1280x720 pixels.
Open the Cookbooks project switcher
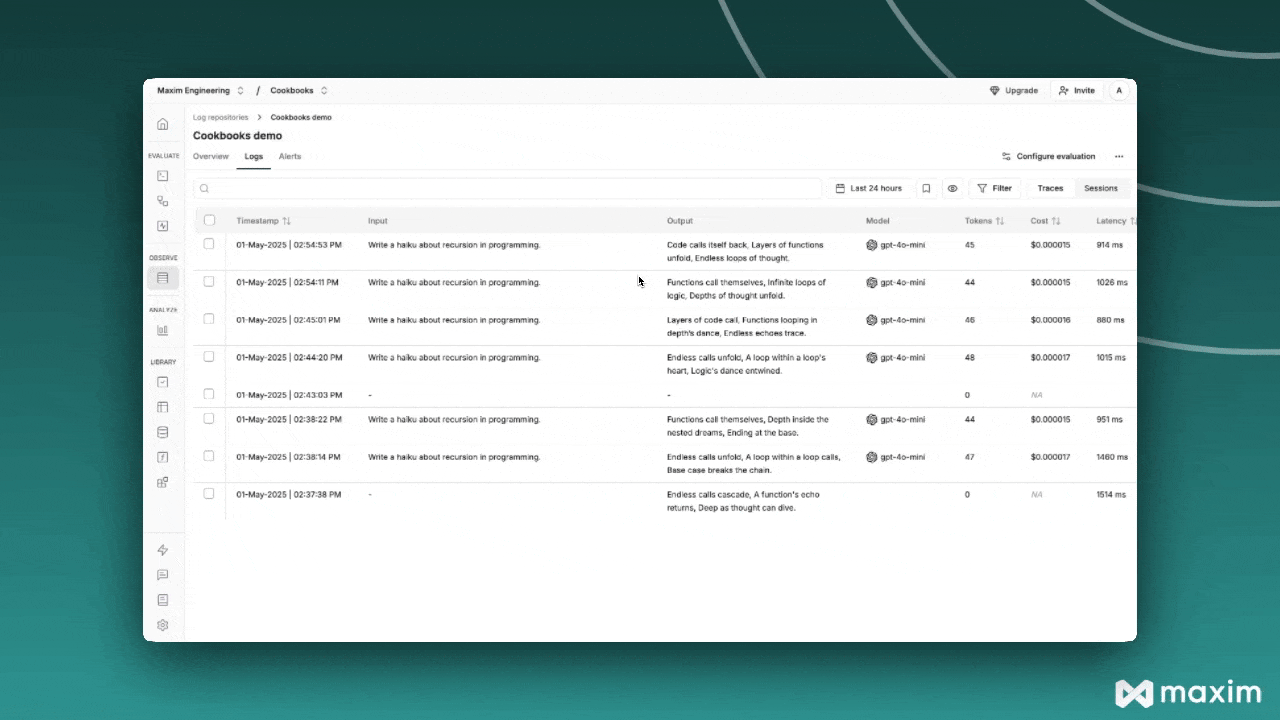(299, 90)
